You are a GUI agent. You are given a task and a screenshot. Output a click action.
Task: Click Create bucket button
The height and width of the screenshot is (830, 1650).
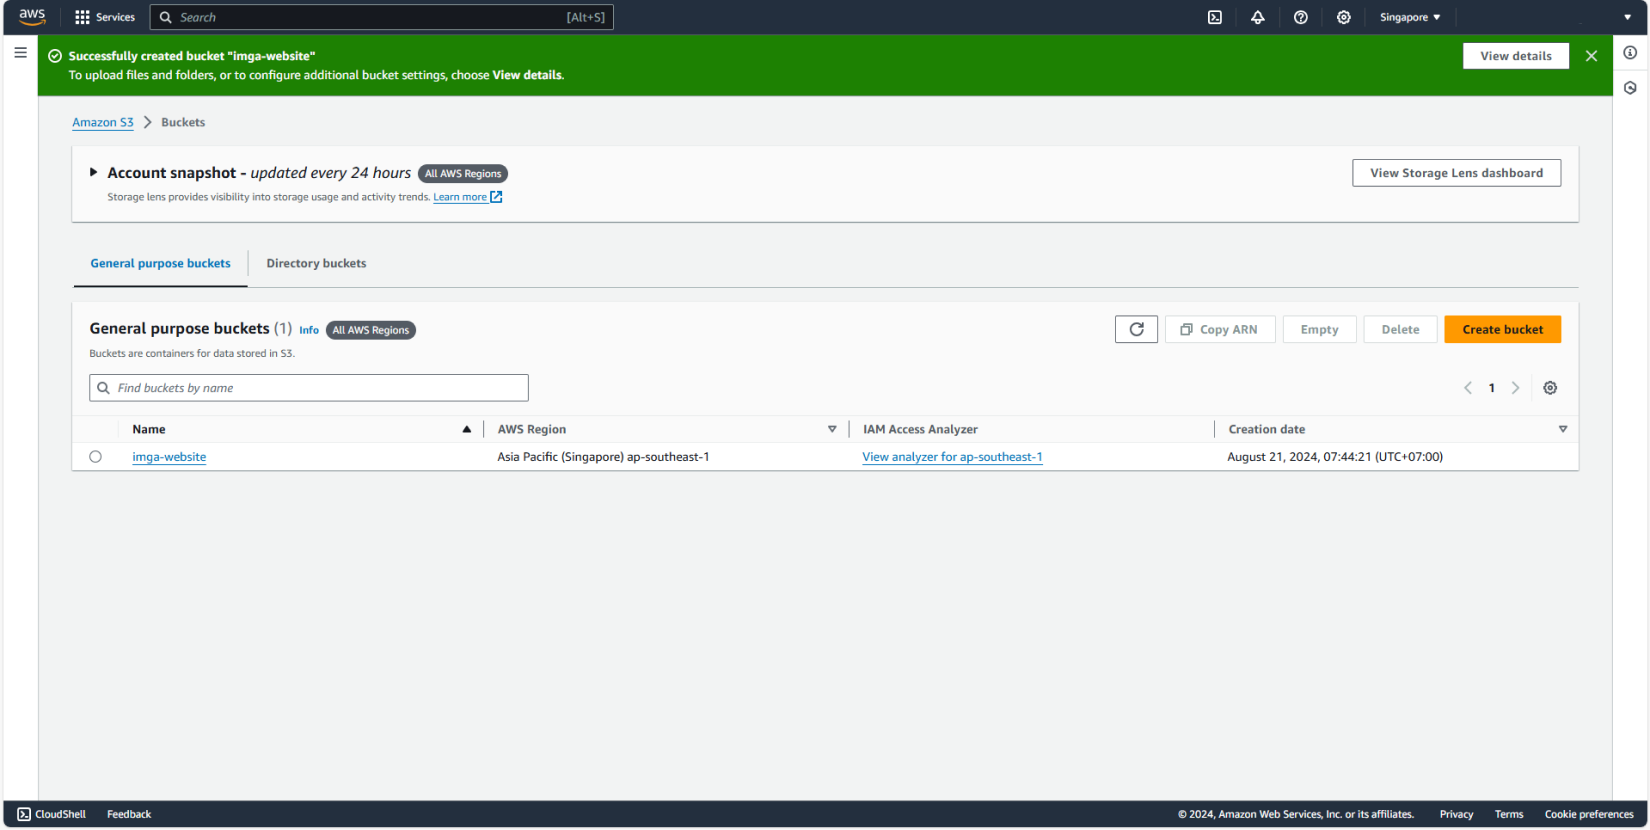1502,329
